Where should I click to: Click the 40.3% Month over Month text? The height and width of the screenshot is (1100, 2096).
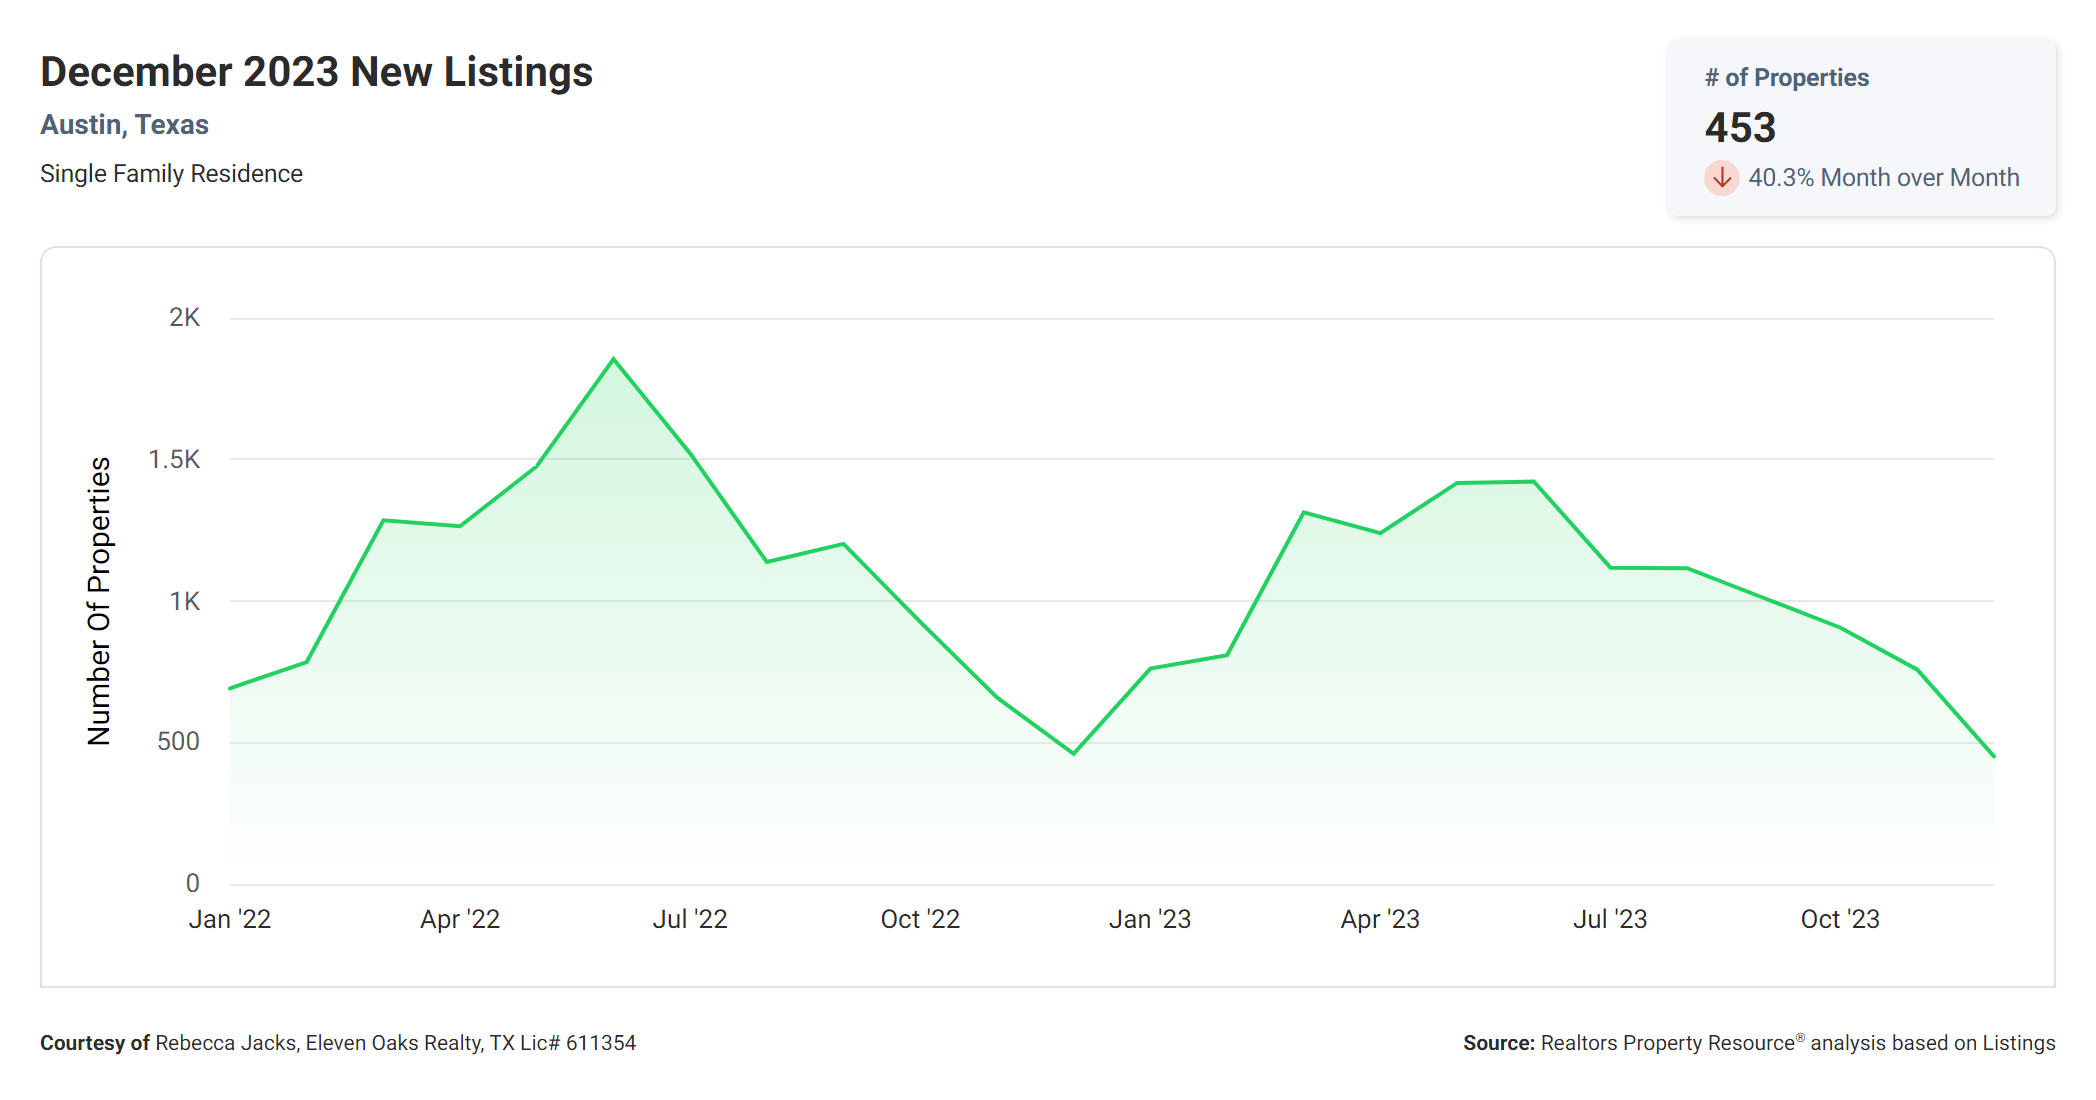1883,178
